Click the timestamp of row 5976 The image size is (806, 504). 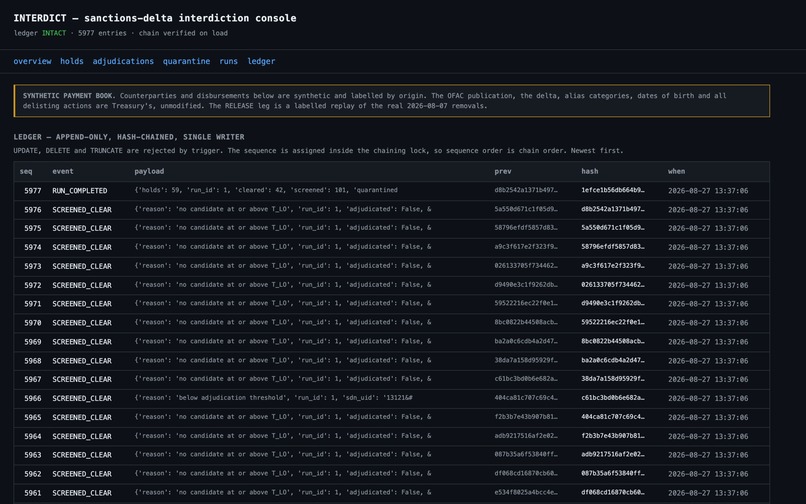(x=708, y=210)
